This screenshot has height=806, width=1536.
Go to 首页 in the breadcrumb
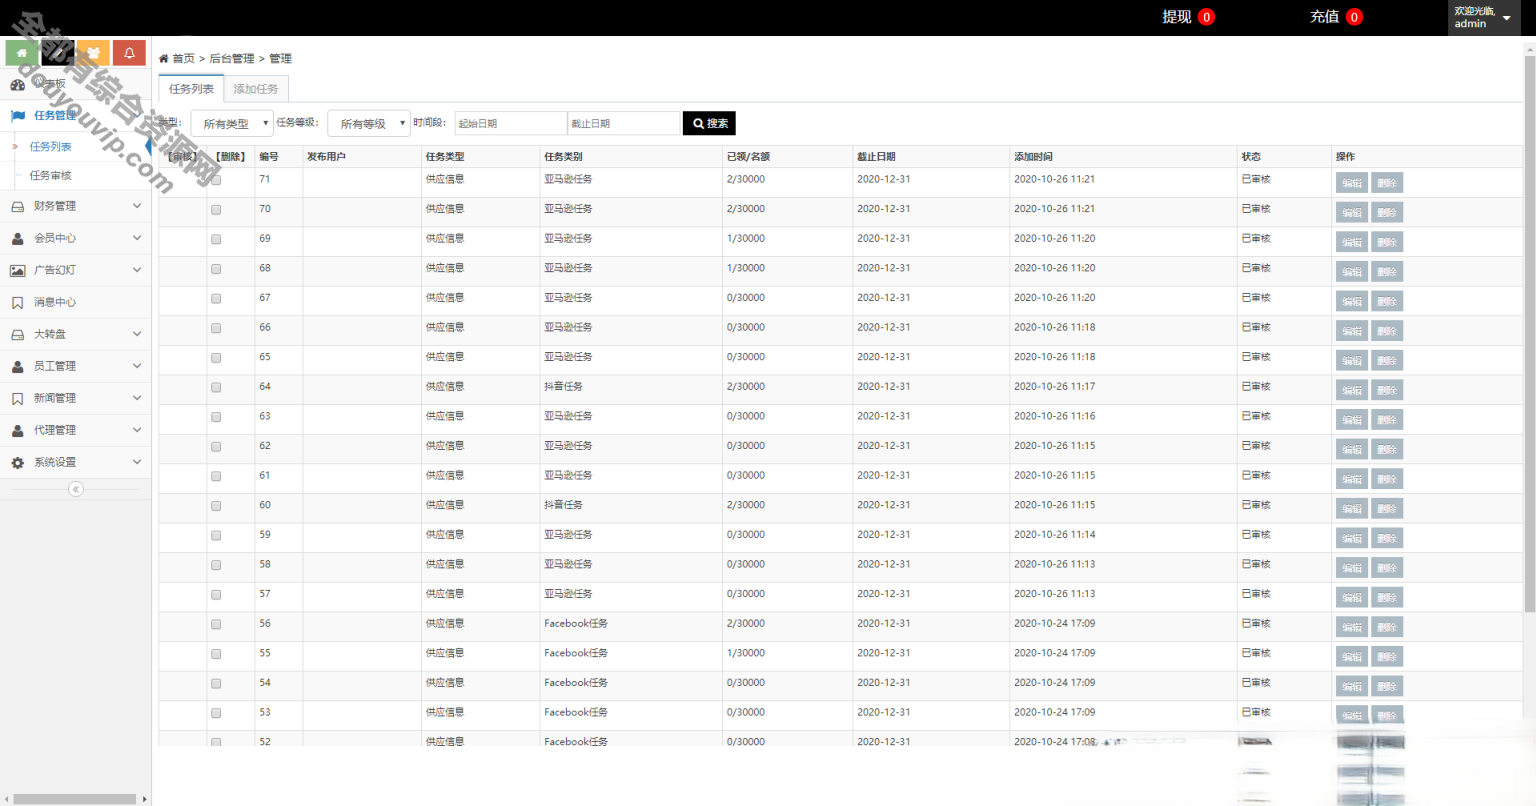pos(184,59)
